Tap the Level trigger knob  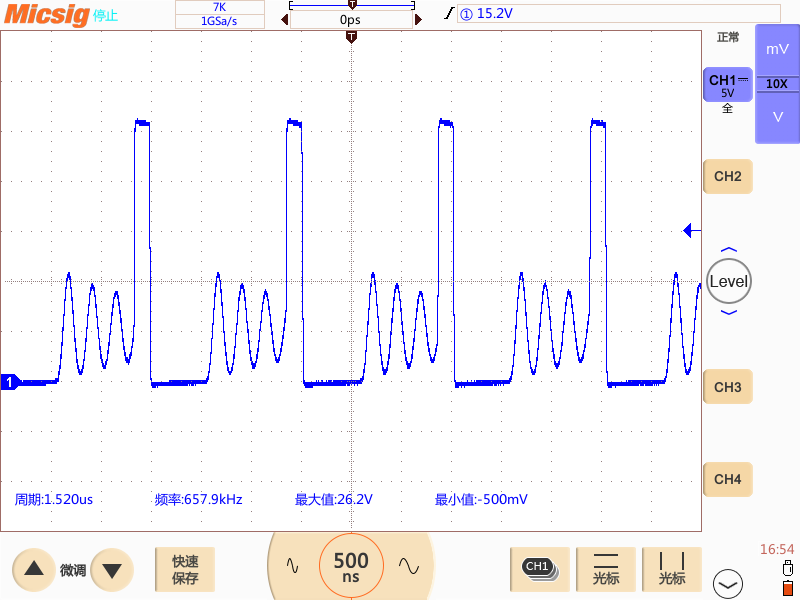pyautogui.click(x=729, y=281)
